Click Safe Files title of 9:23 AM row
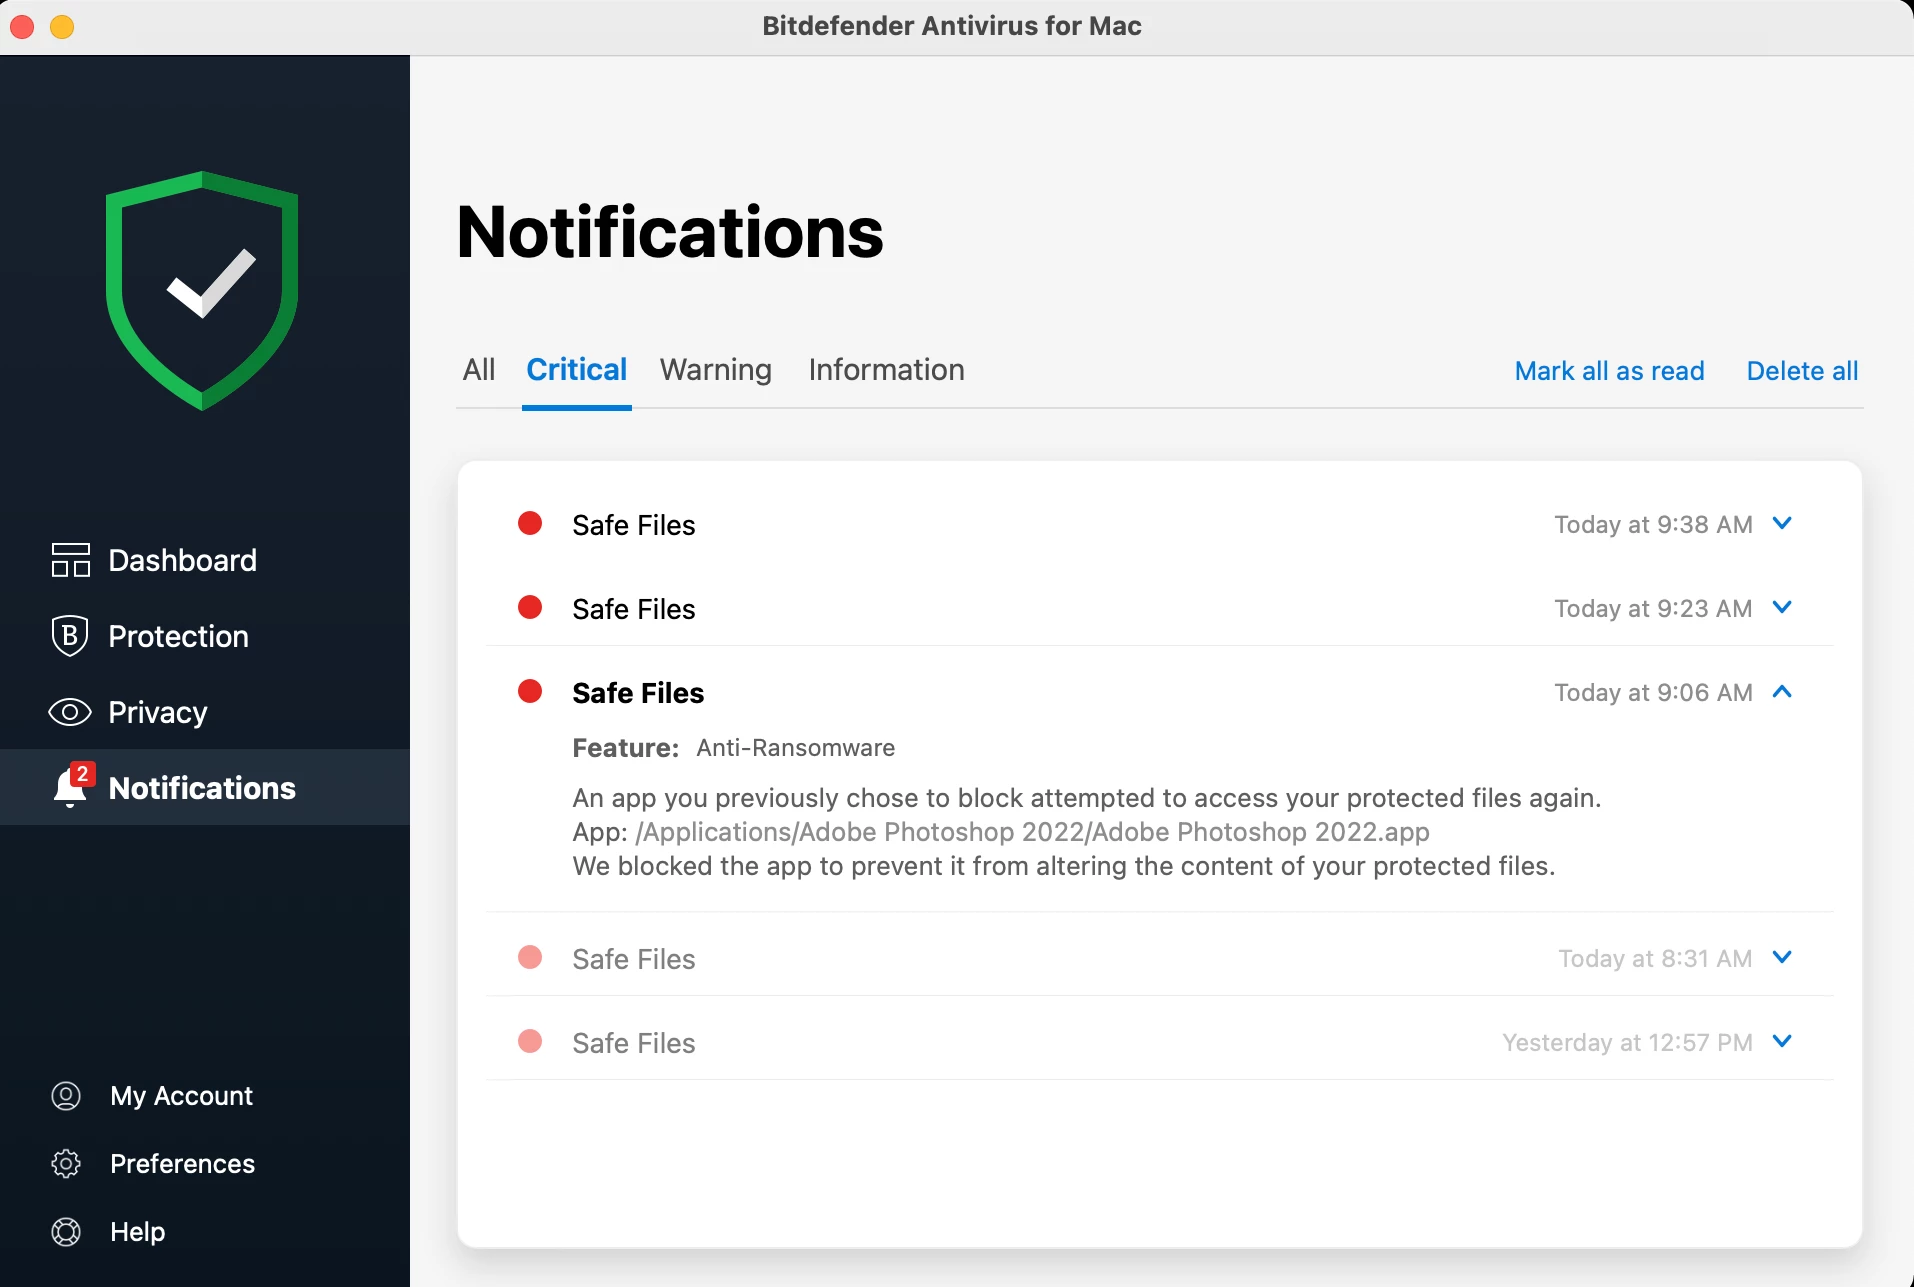Image resolution: width=1914 pixels, height=1287 pixels. pyautogui.click(x=634, y=609)
